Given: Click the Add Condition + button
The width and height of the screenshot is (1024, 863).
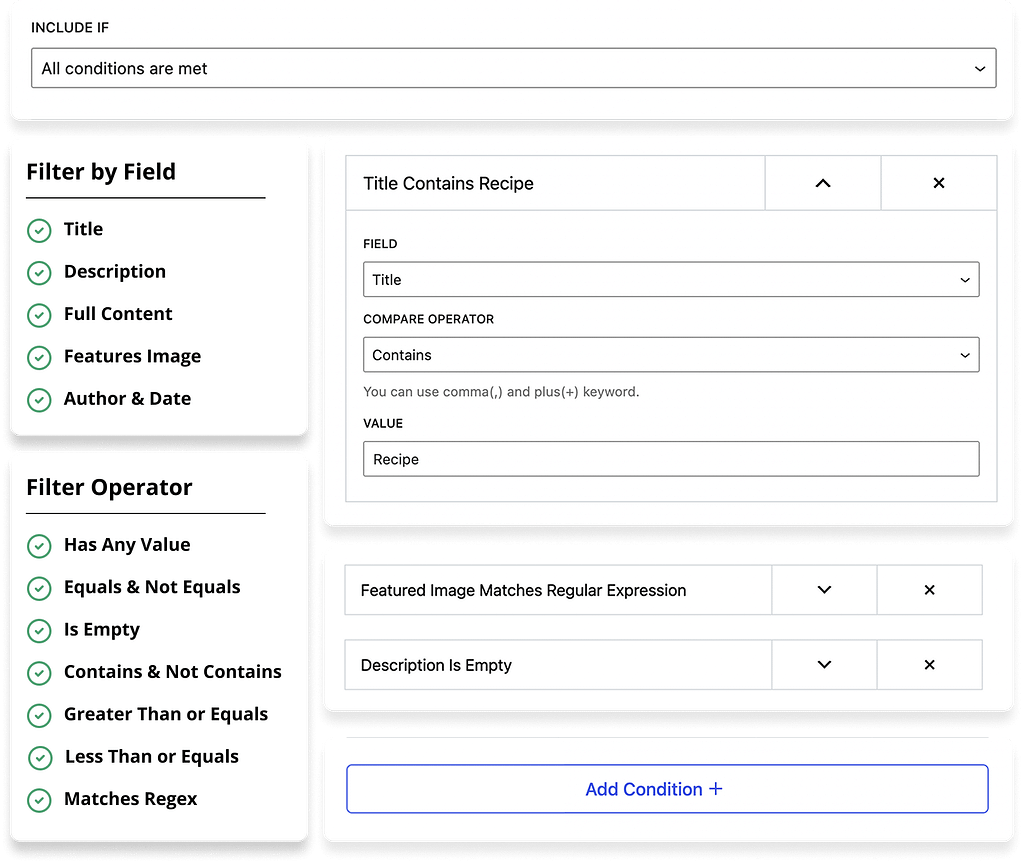Looking at the screenshot, I should [x=667, y=789].
